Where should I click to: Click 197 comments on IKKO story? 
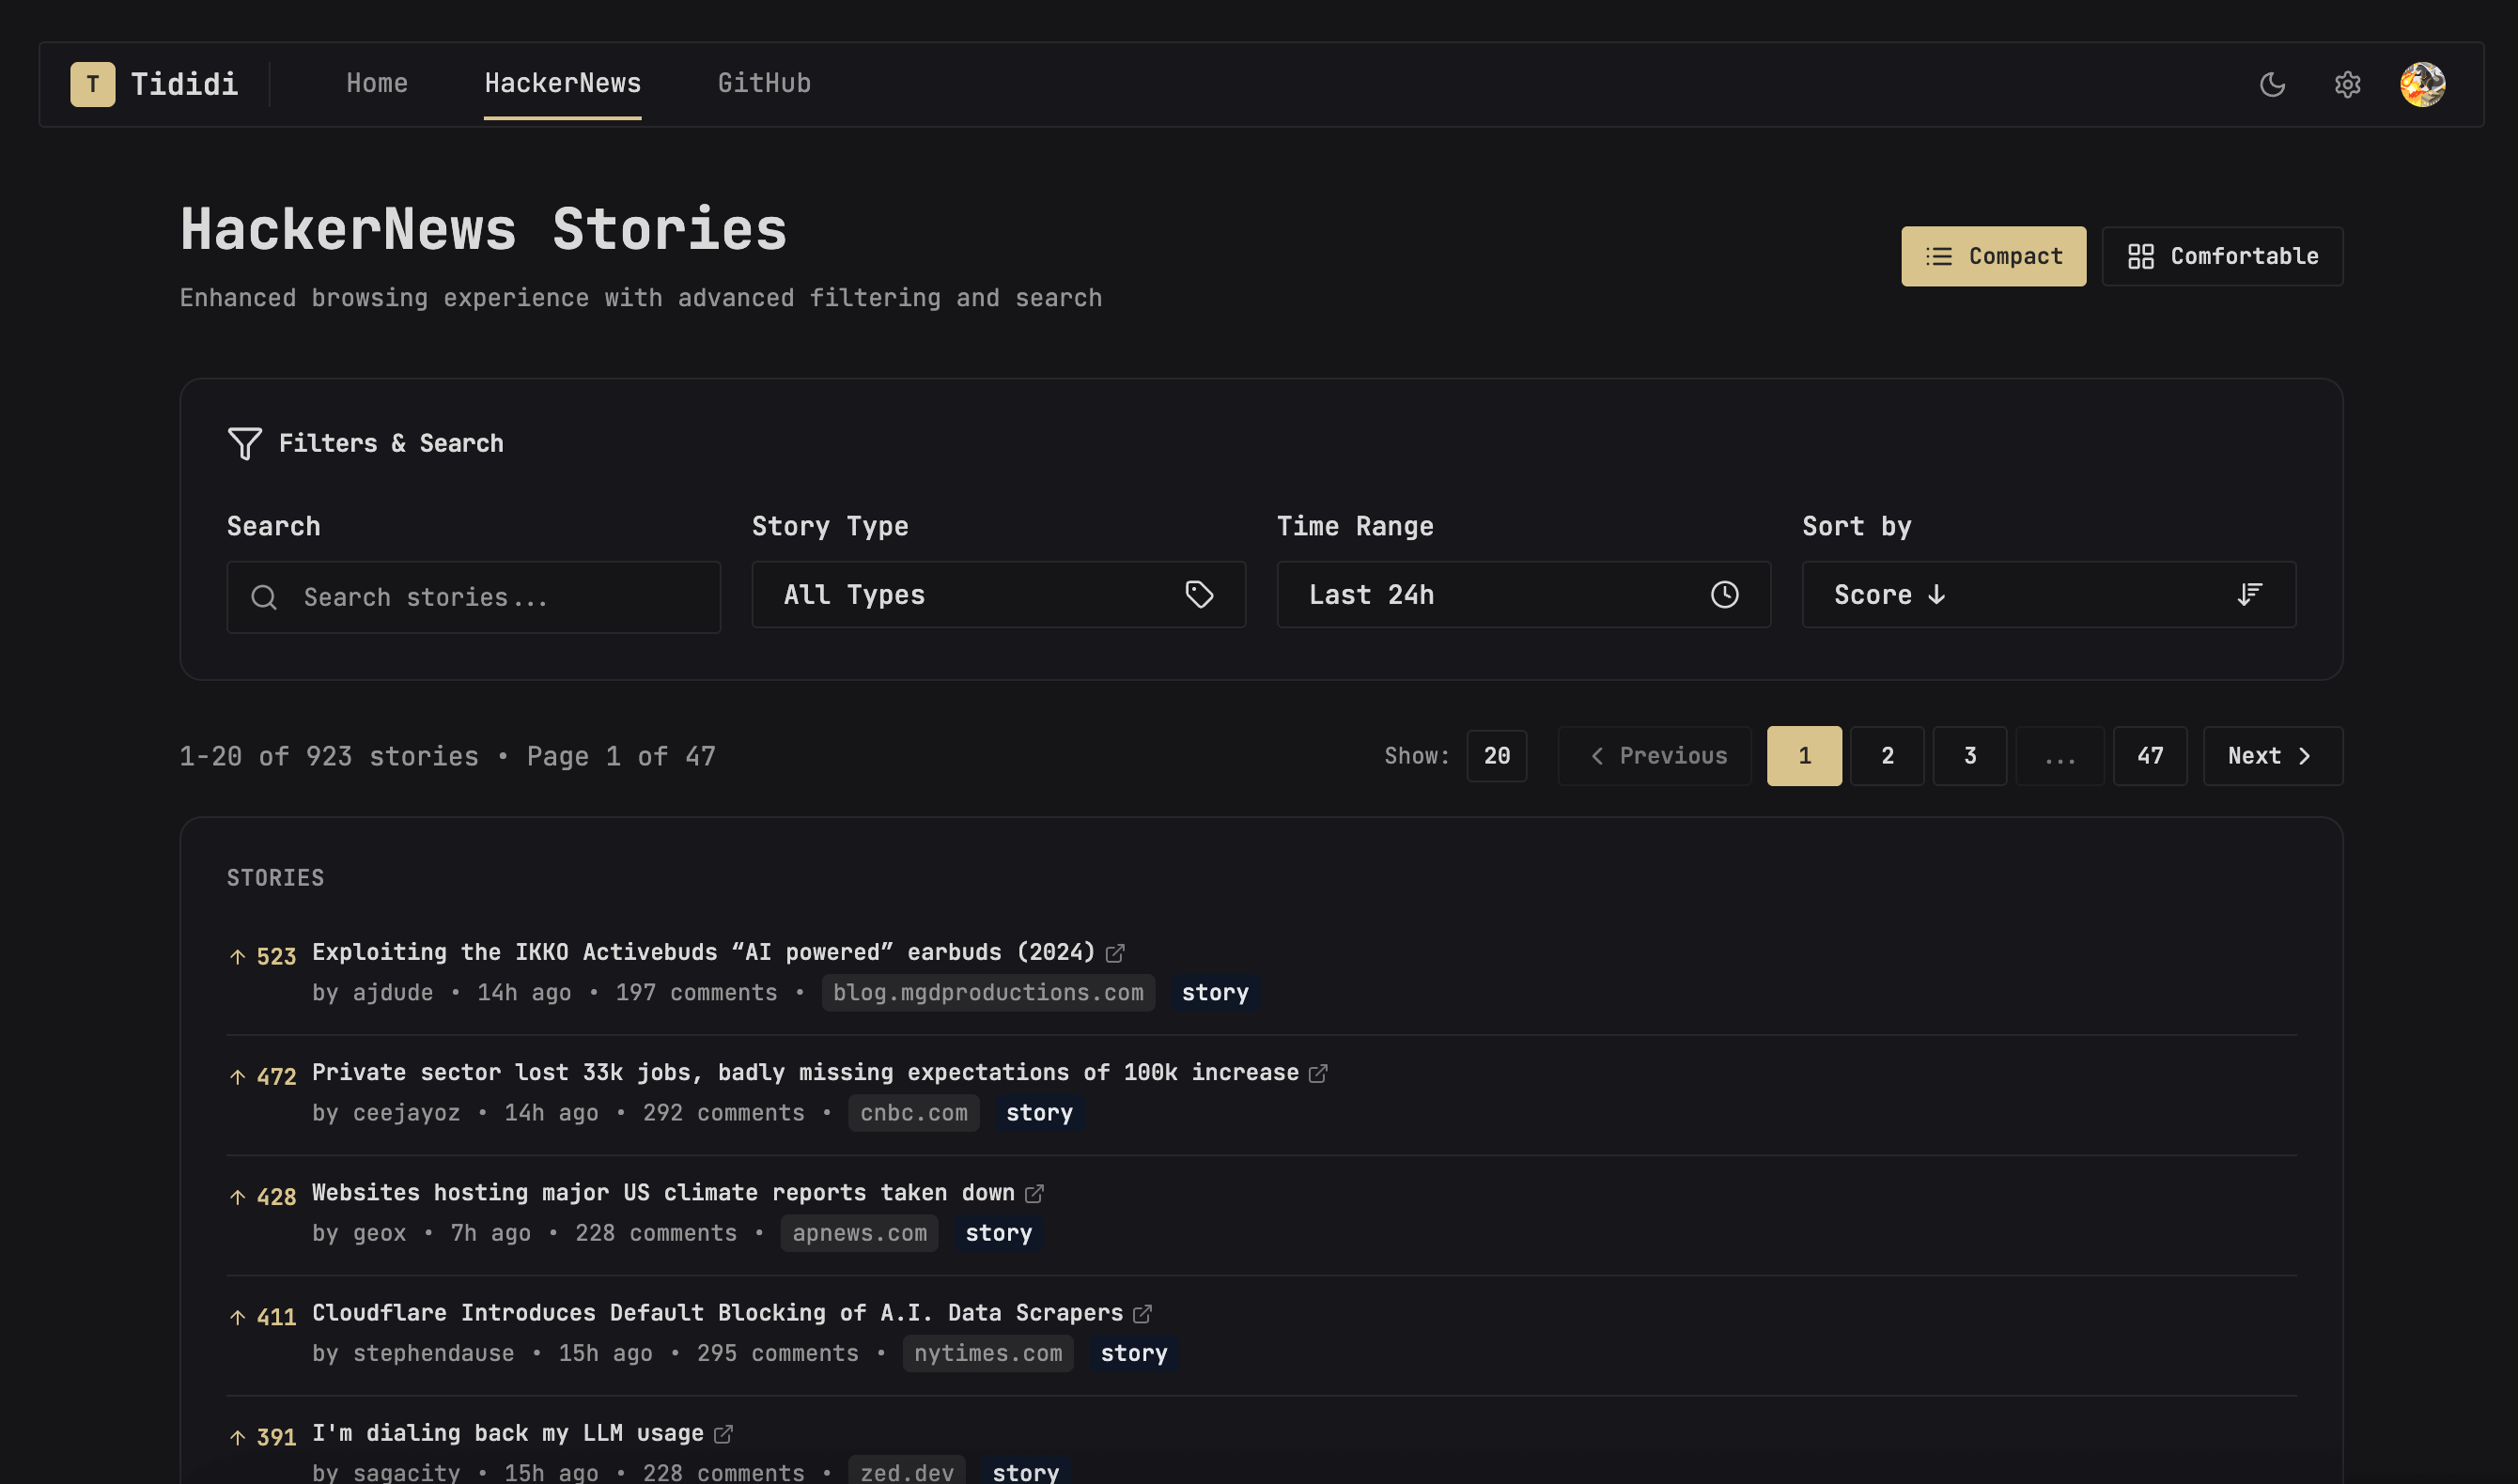pos(696,992)
